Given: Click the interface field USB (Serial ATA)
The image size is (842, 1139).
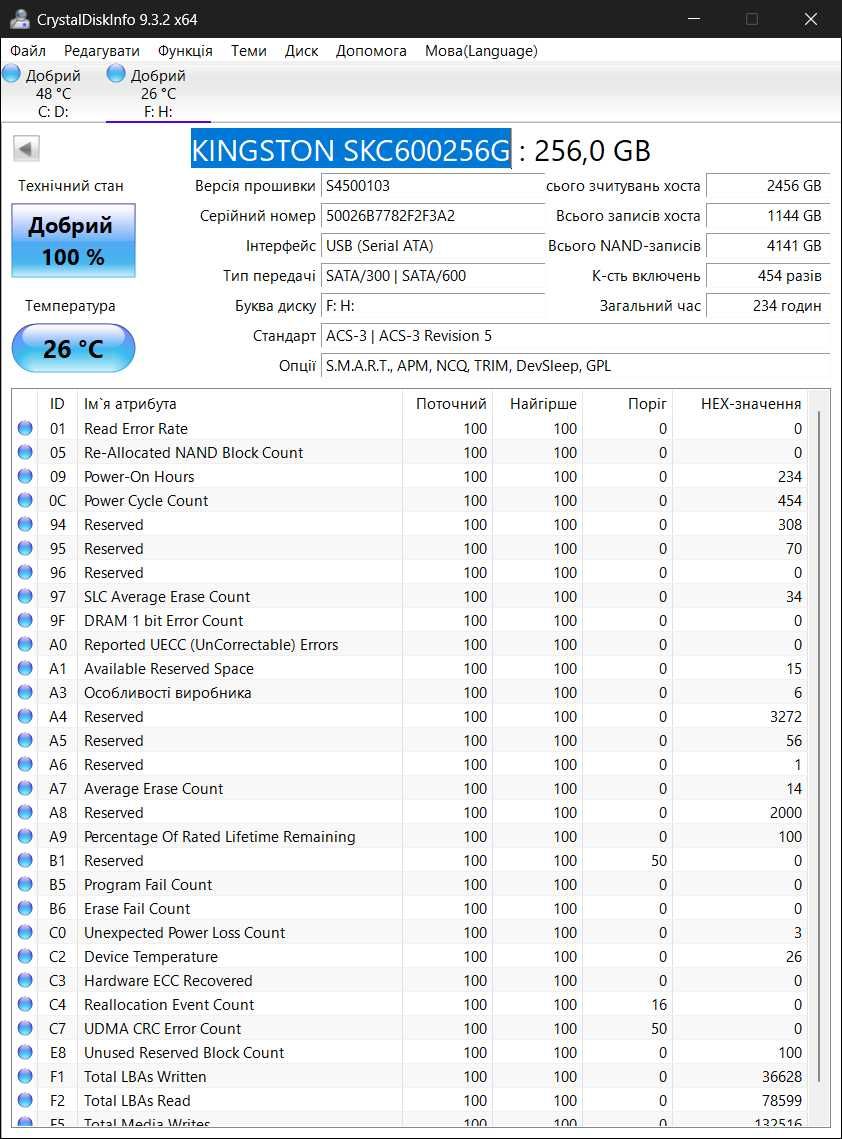Looking at the screenshot, I should coord(433,246).
